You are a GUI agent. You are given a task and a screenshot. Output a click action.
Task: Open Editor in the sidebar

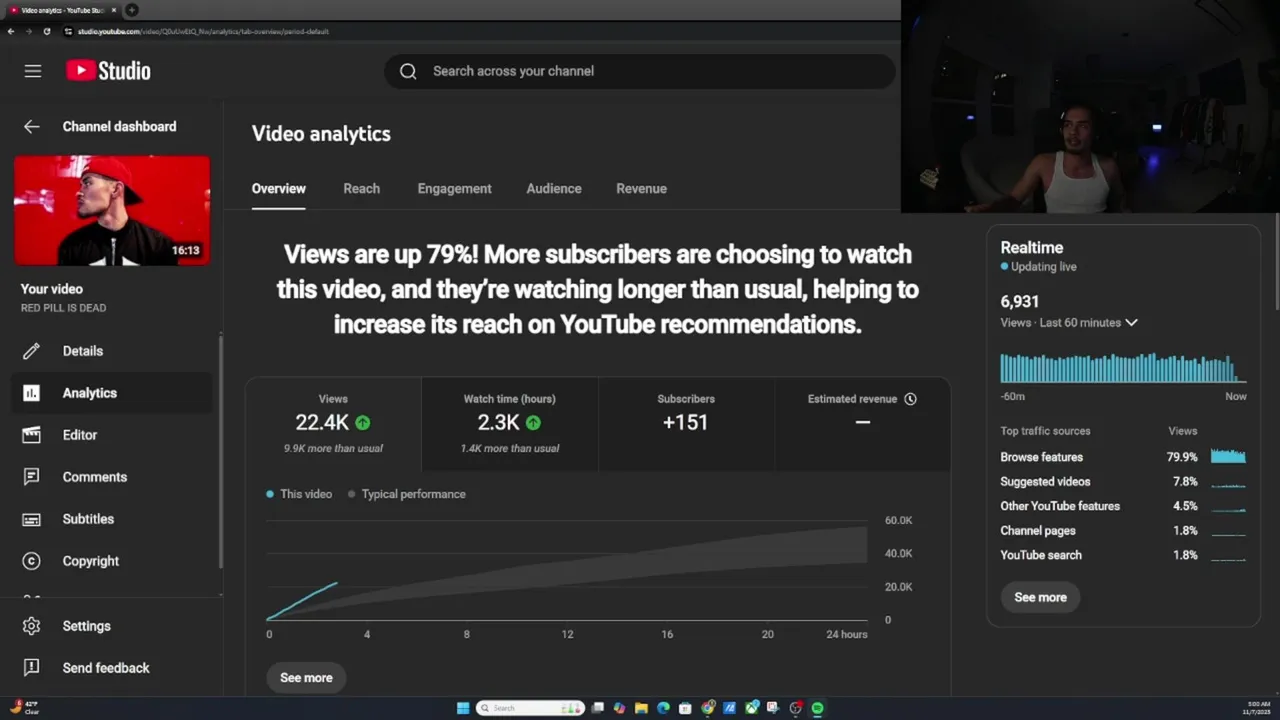[x=112, y=435]
